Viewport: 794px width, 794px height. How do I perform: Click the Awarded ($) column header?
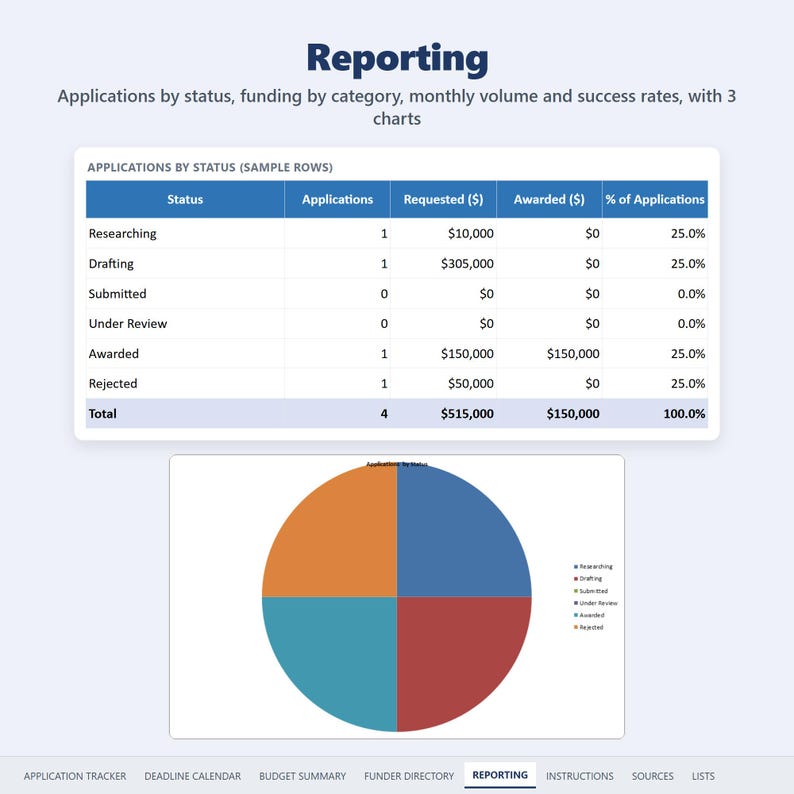(549, 200)
